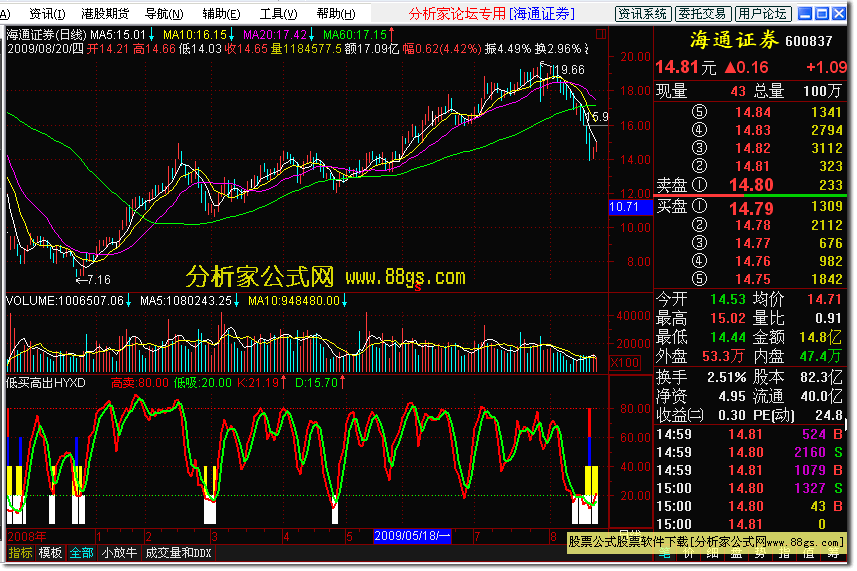Viewport: 857px width, 571px height.
Task: Click the 海通证券 stock name header
Action: pyautogui.click(x=734, y=40)
